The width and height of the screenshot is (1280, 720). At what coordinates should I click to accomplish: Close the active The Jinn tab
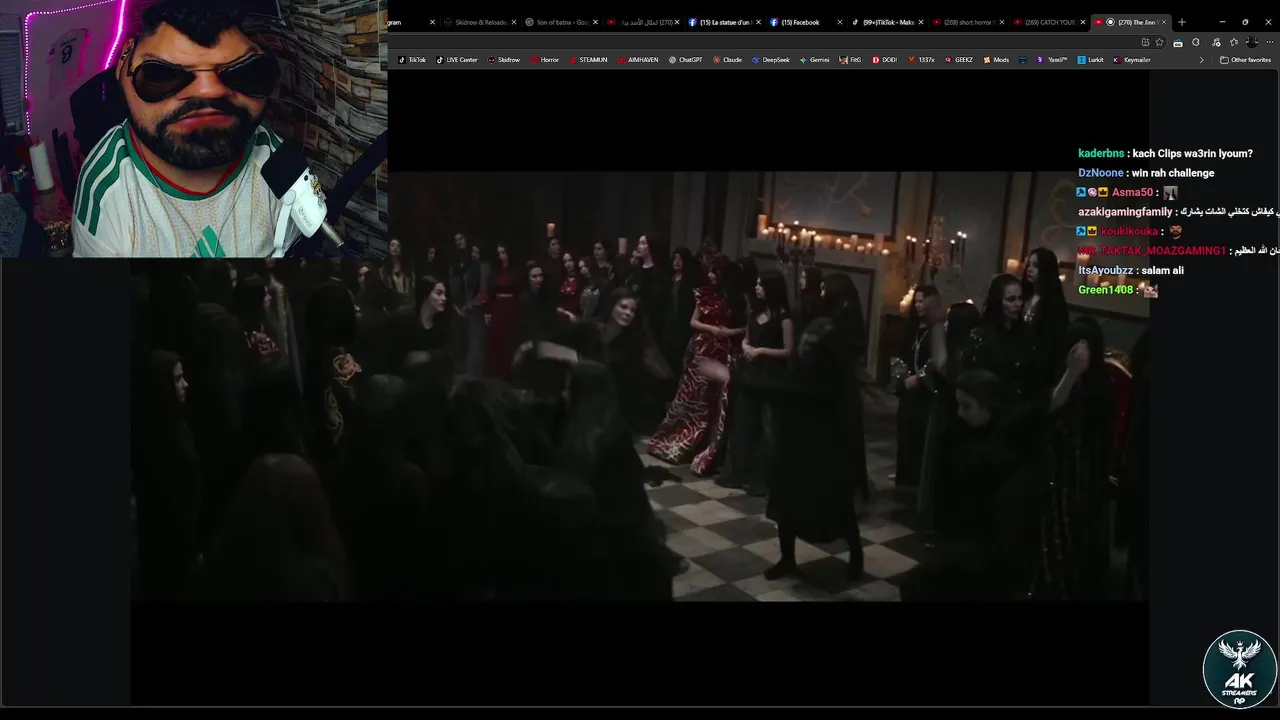(1164, 22)
